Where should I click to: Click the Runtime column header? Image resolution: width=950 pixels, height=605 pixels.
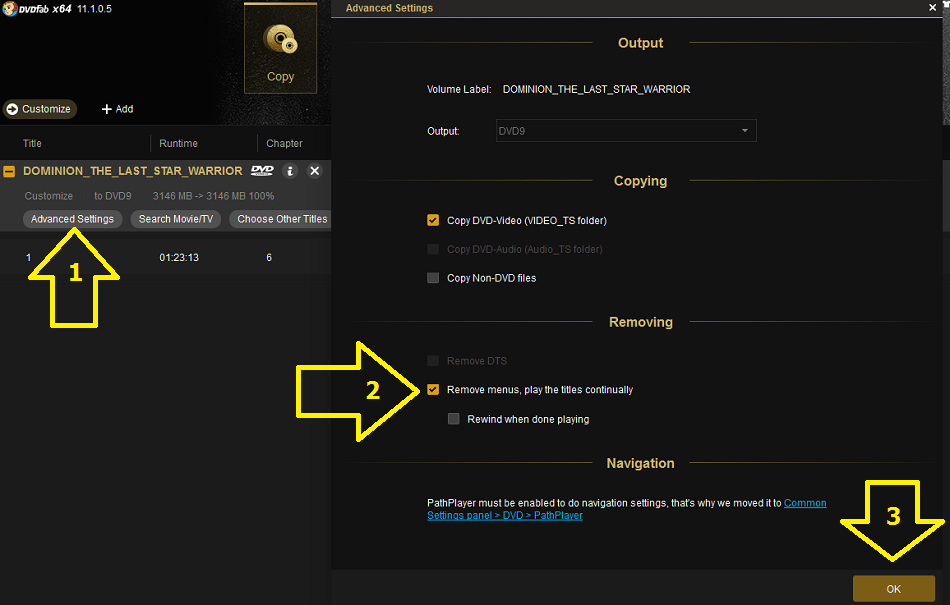[178, 144]
